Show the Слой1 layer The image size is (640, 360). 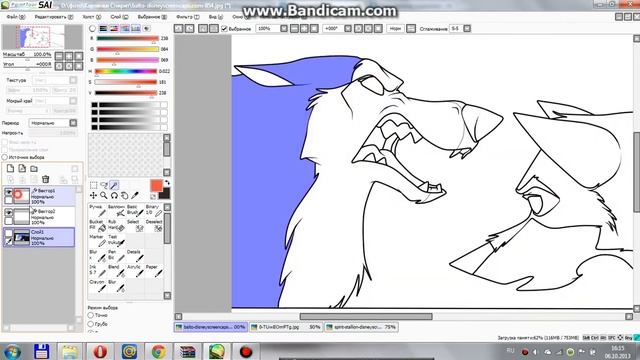(8, 233)
